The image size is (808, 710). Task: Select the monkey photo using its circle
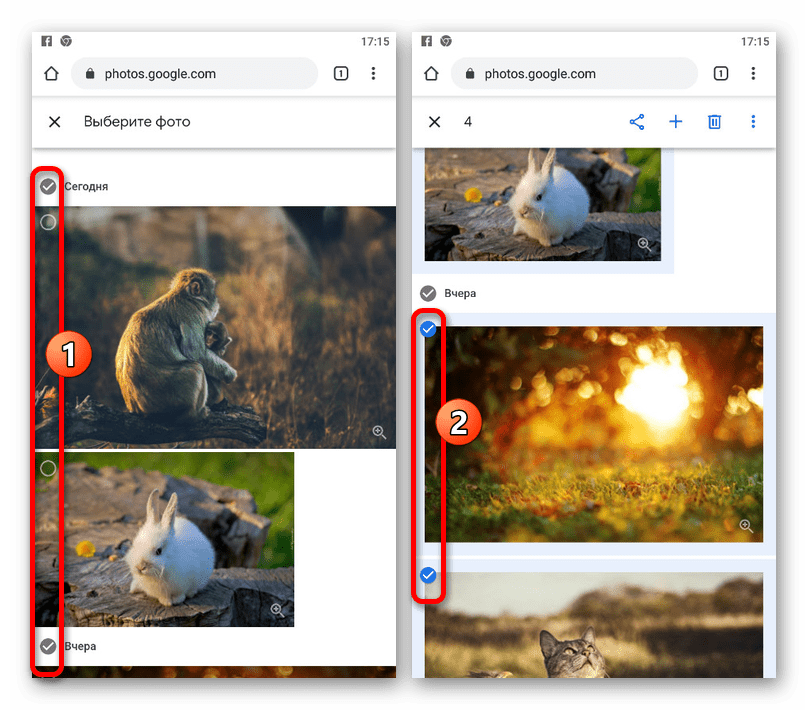[48, 222]
